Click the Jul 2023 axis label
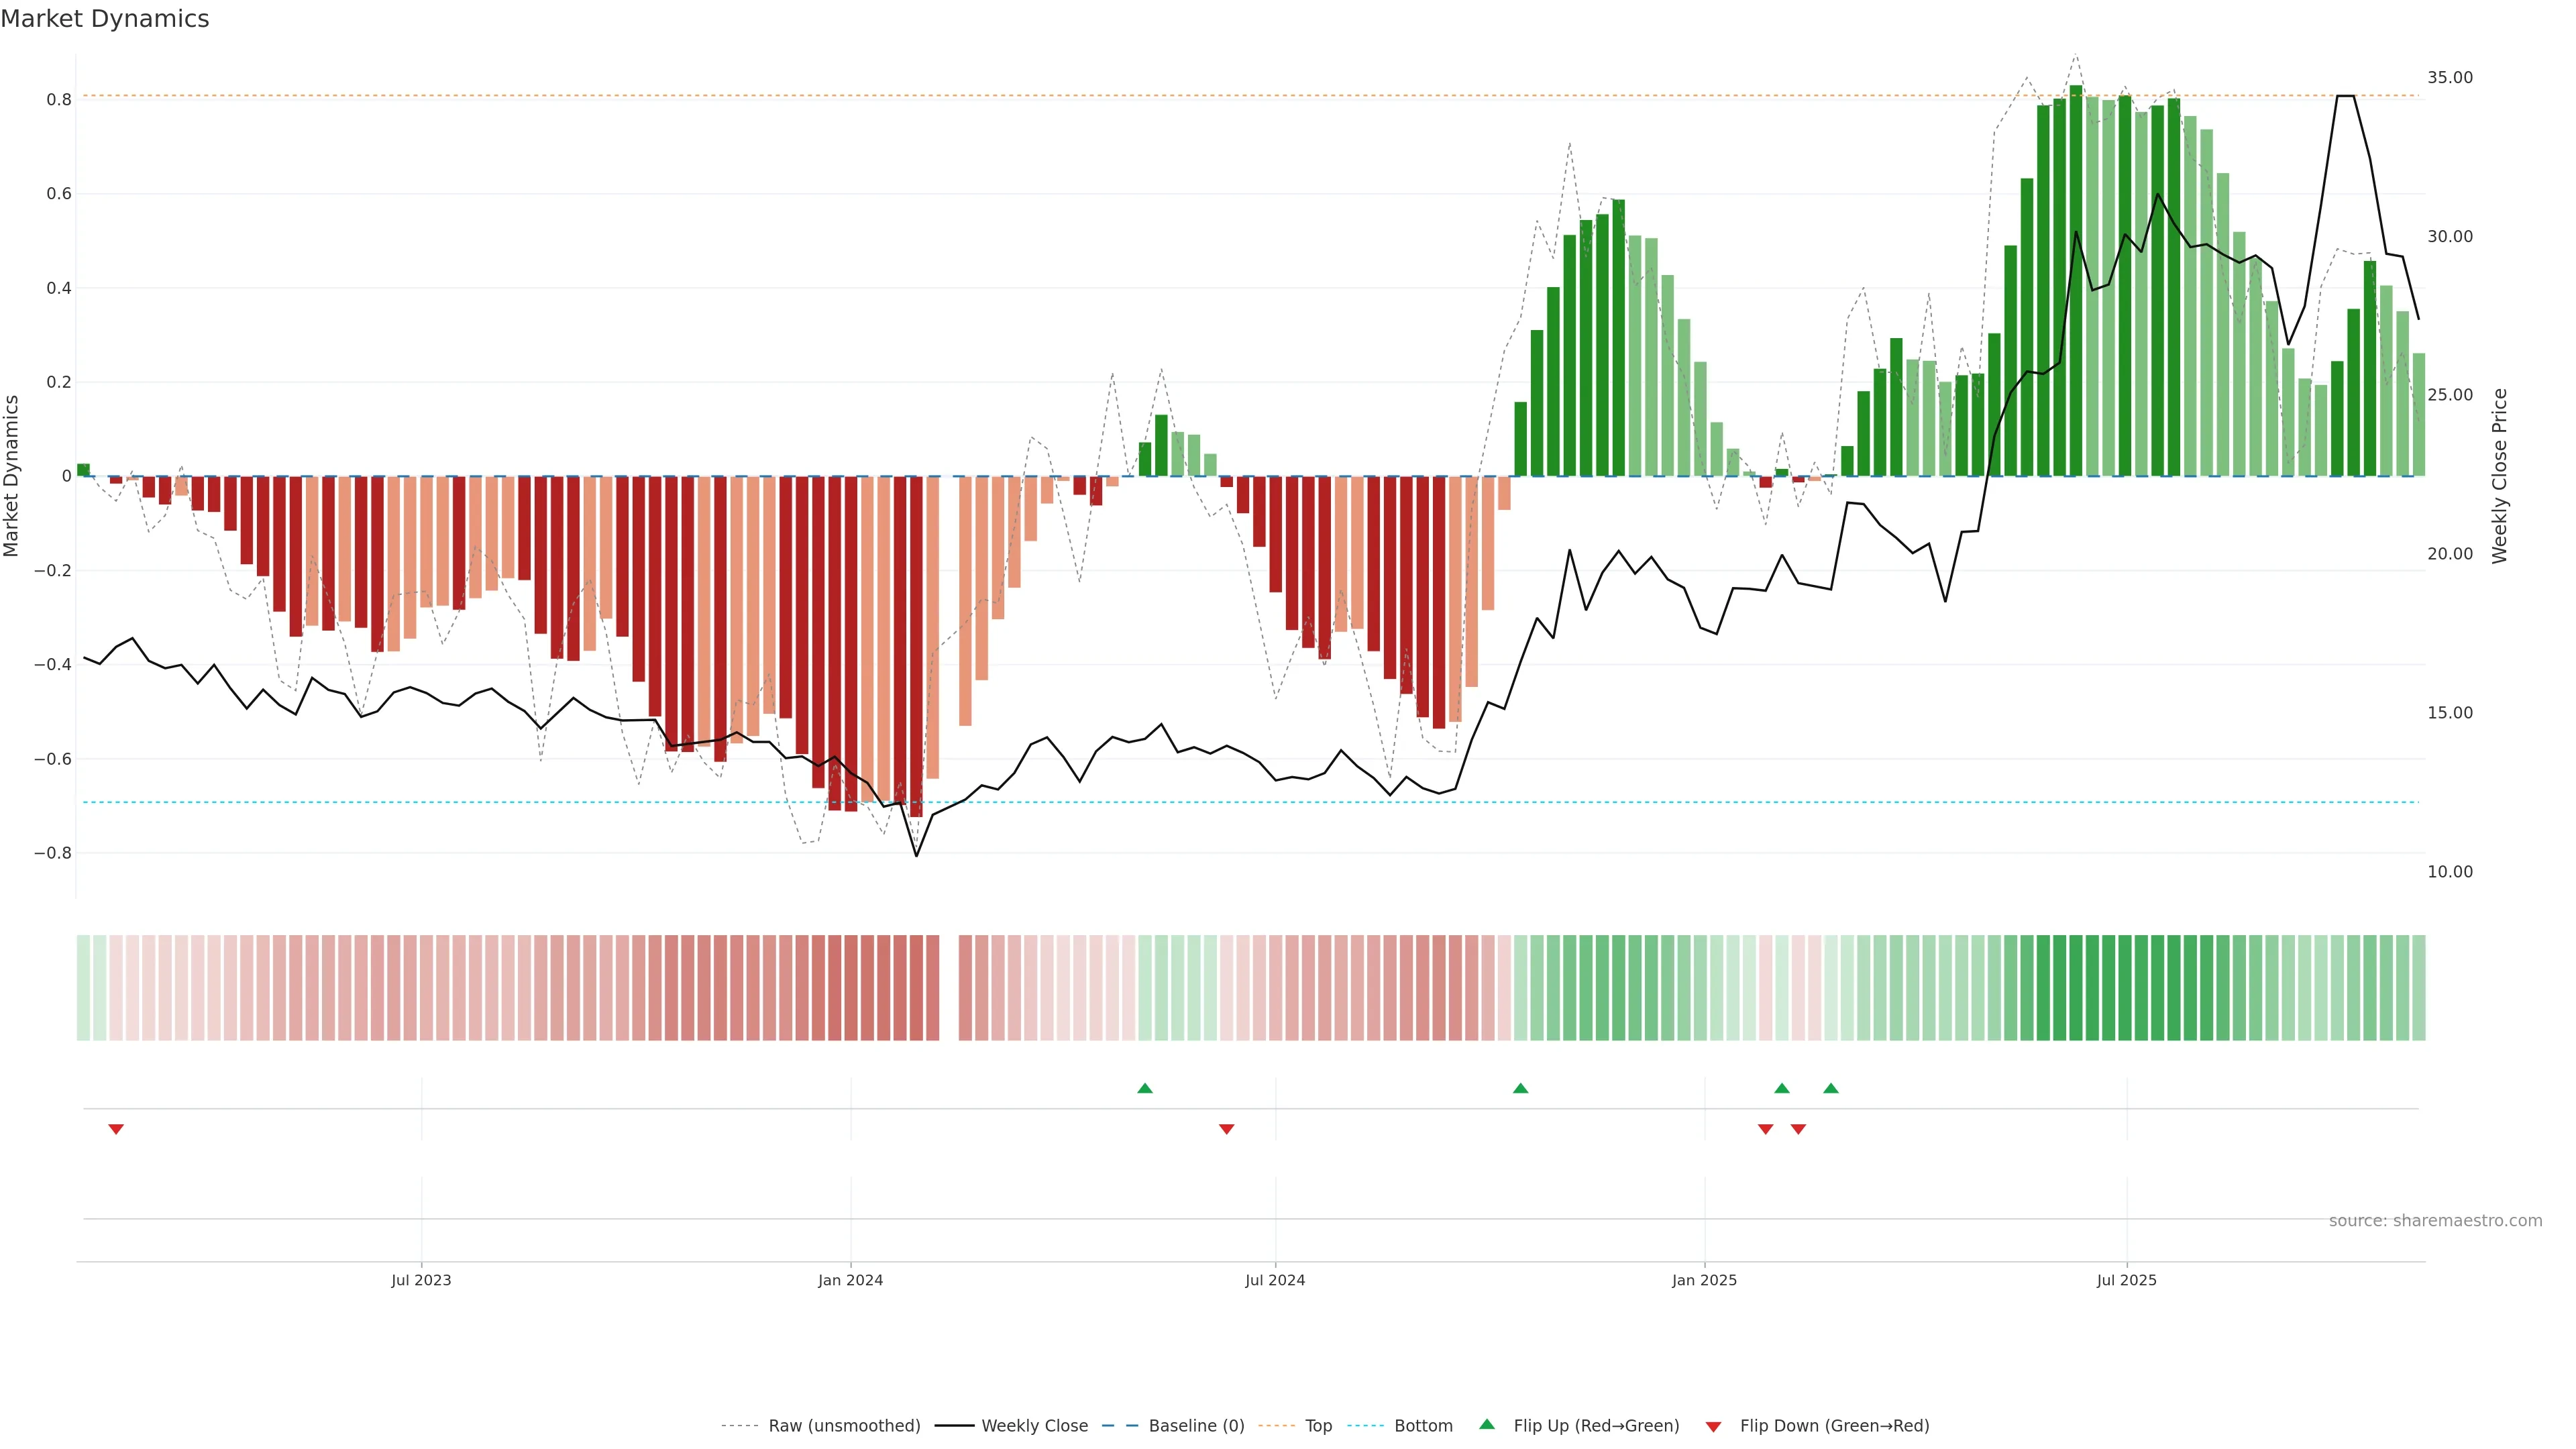This screenshot has height=1449, width=2576. 421,1280
